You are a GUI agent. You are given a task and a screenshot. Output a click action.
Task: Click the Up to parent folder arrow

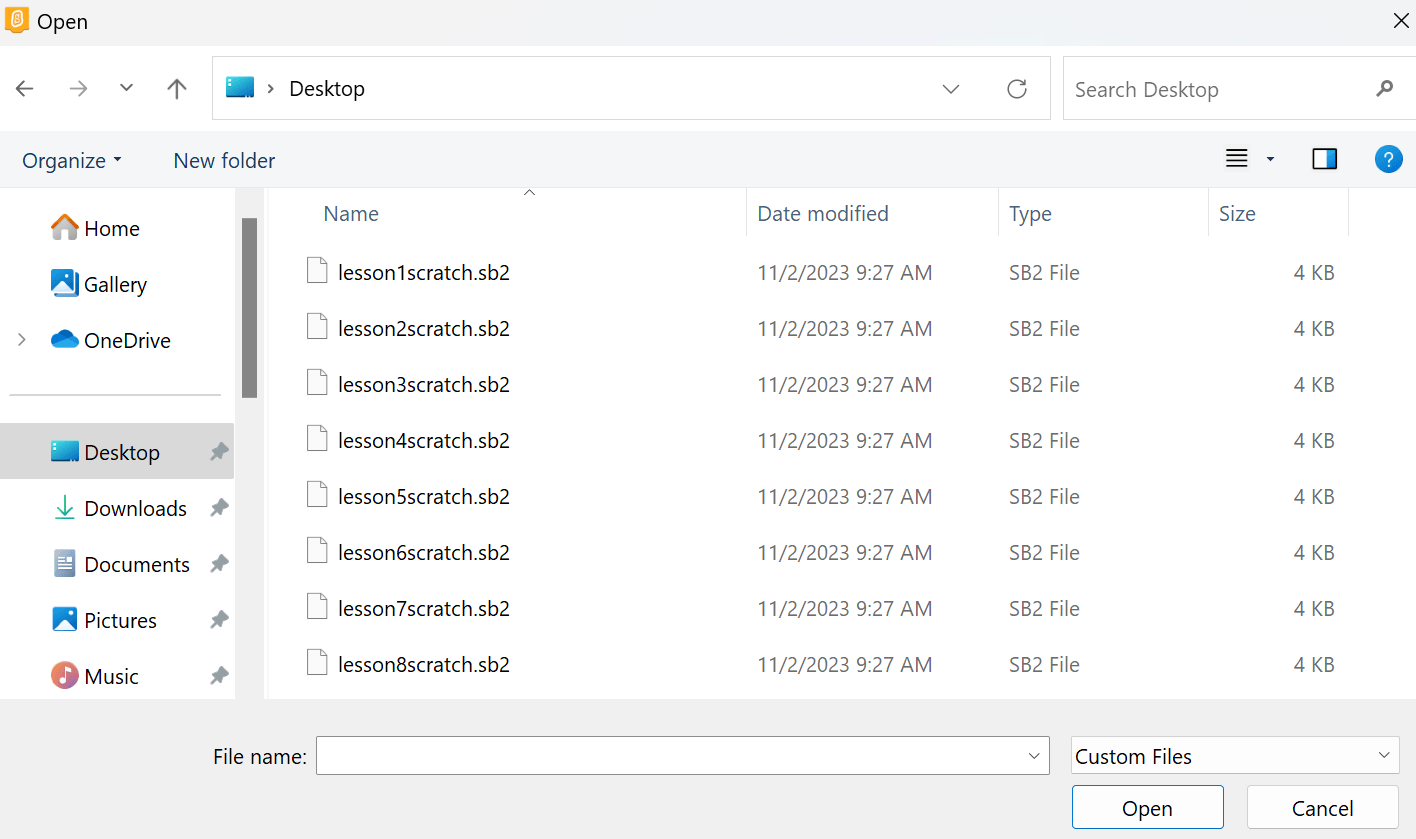point(177,89)
